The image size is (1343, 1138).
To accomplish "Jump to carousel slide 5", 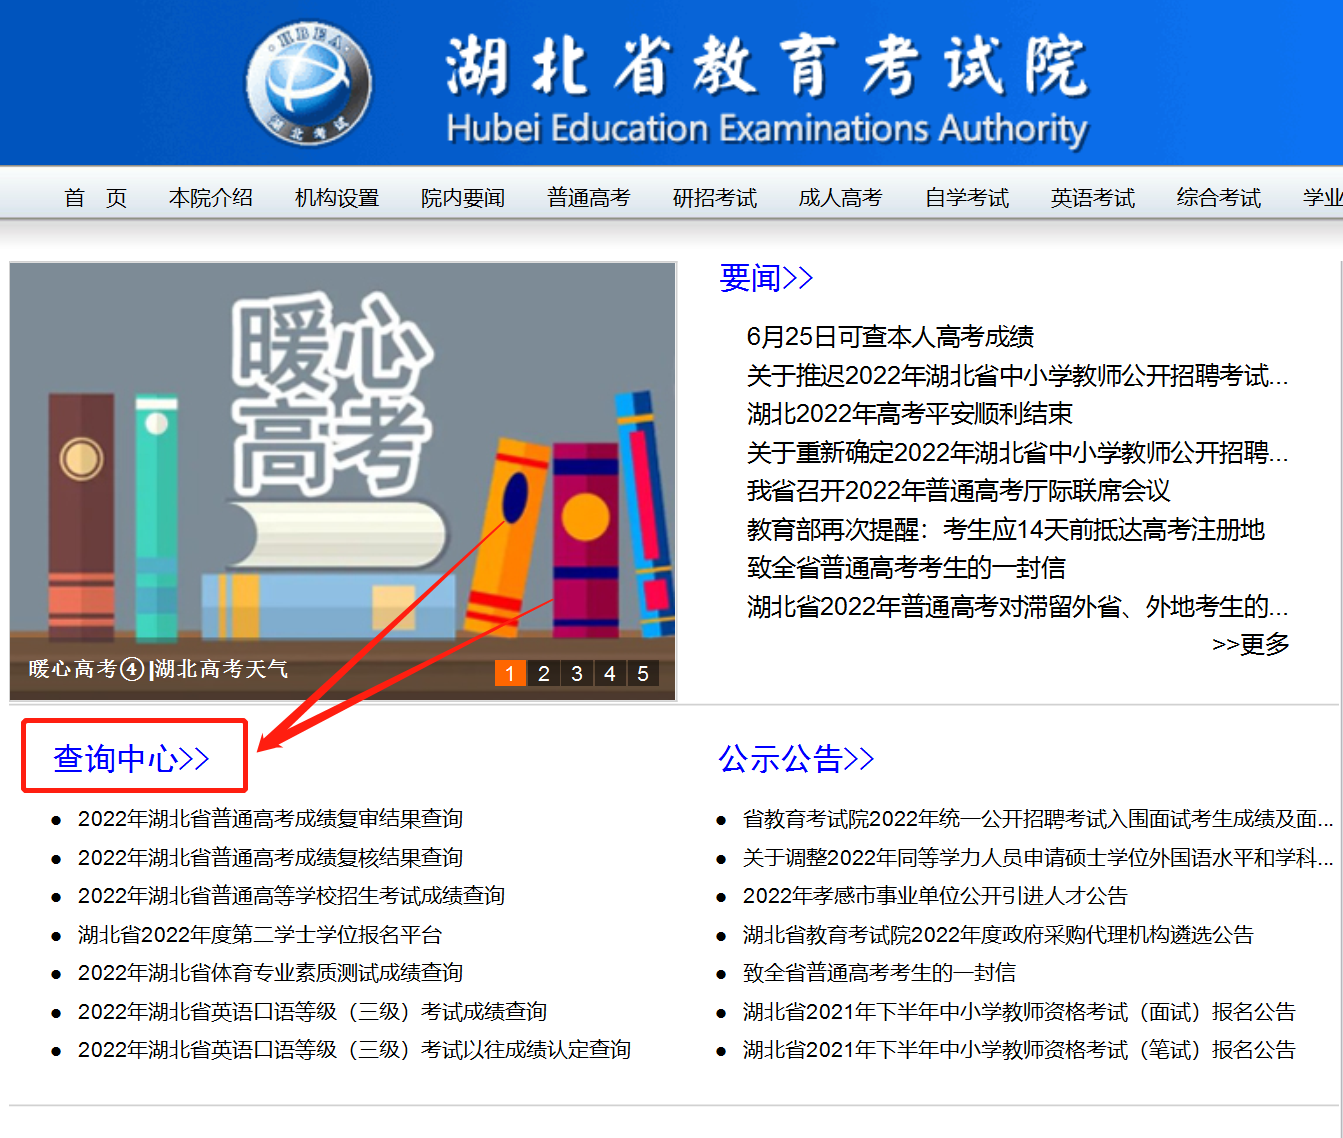I will (642, 673).
